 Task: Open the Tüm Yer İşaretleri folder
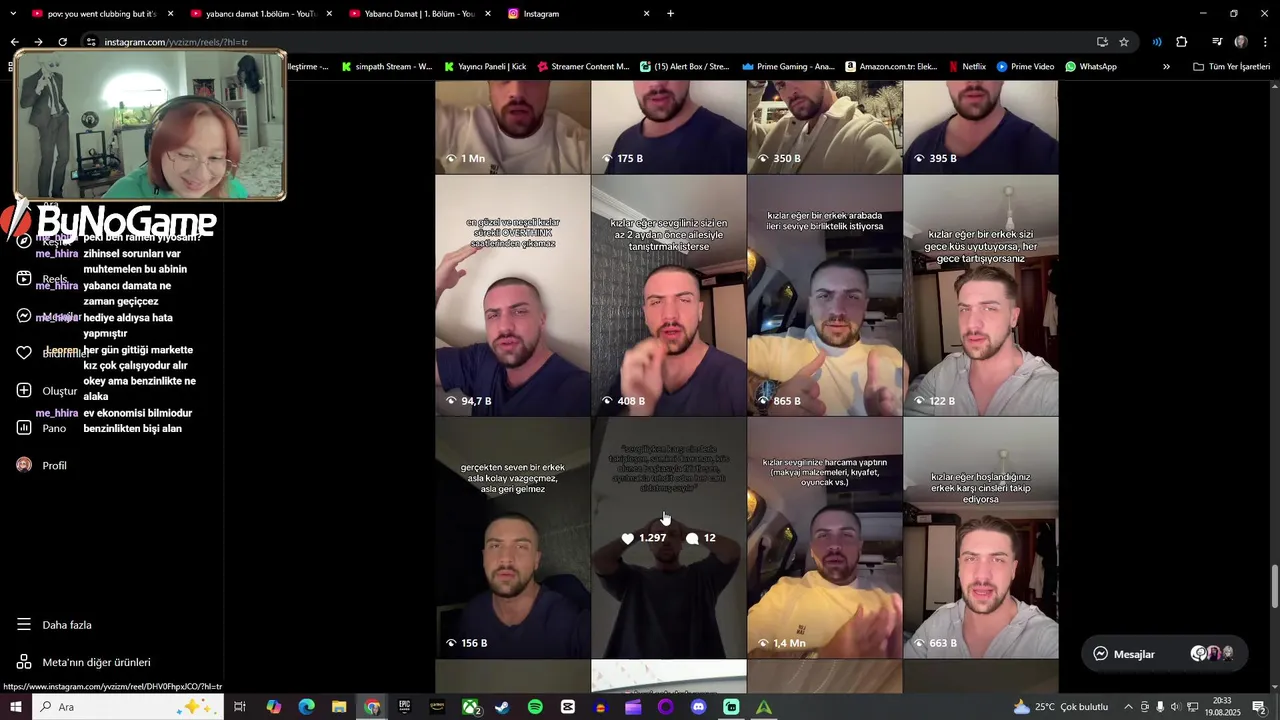click(x=1231, y=67)
